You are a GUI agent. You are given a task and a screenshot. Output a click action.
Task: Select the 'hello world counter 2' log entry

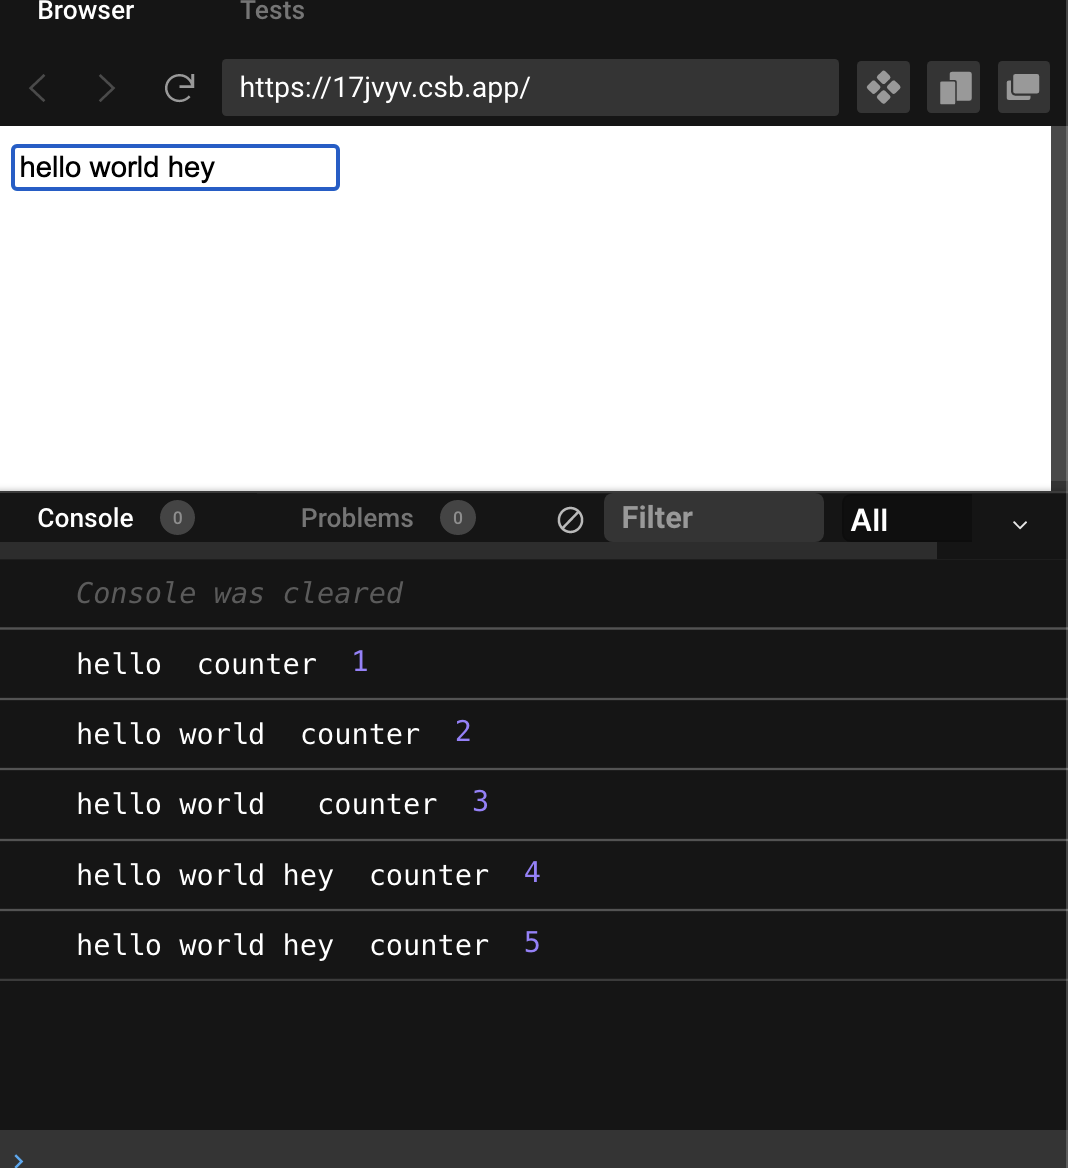coord(533,734)
